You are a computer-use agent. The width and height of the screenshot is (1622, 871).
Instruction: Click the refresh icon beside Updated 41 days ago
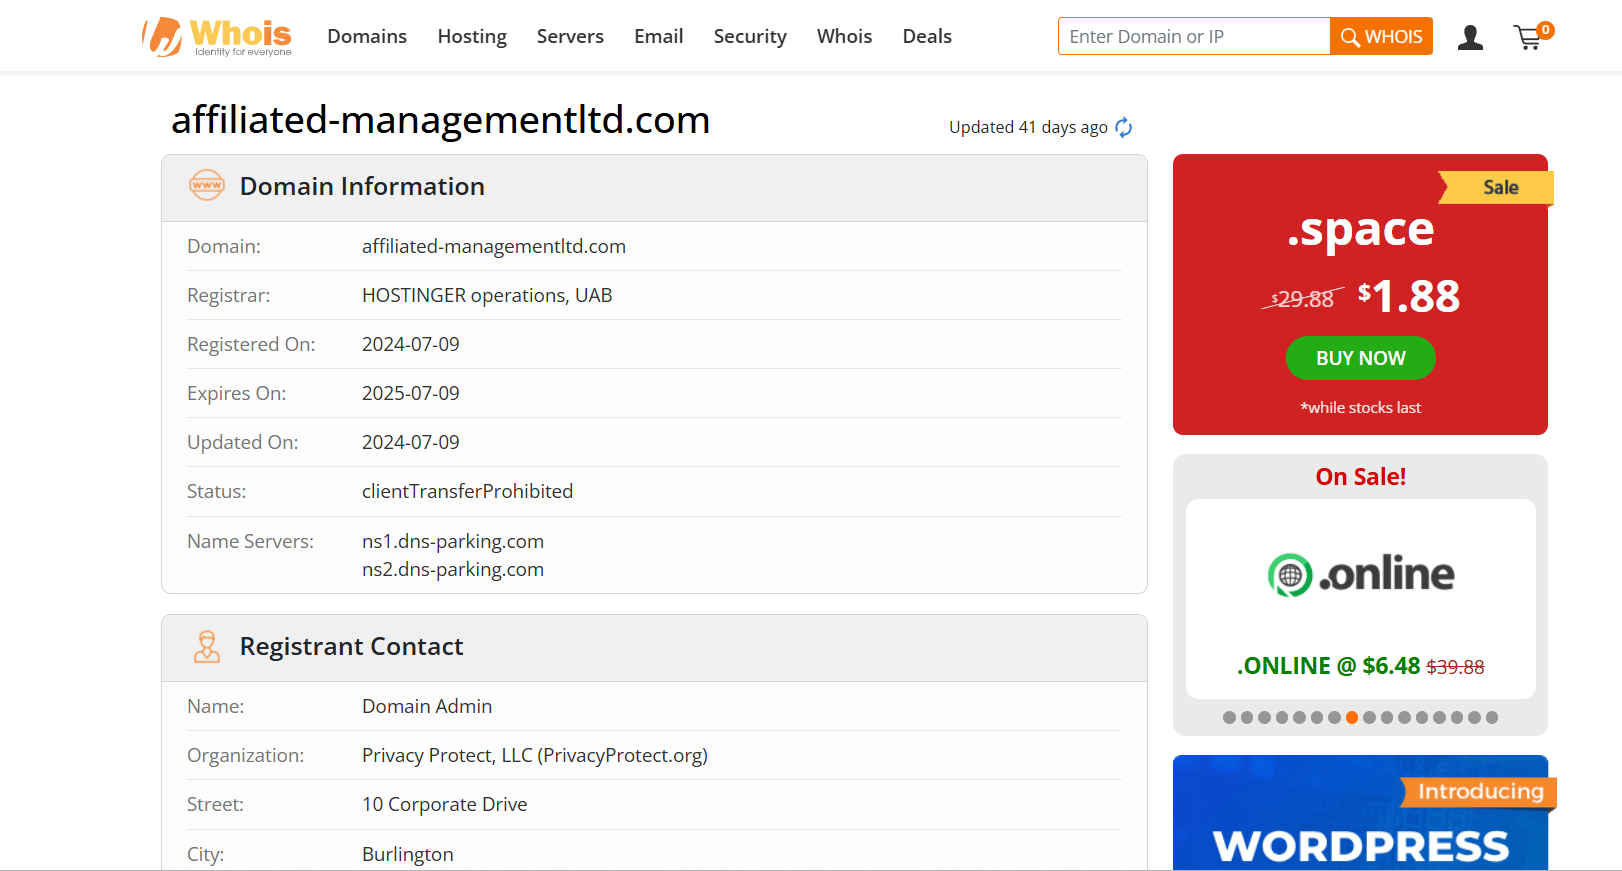point(1124,127)
